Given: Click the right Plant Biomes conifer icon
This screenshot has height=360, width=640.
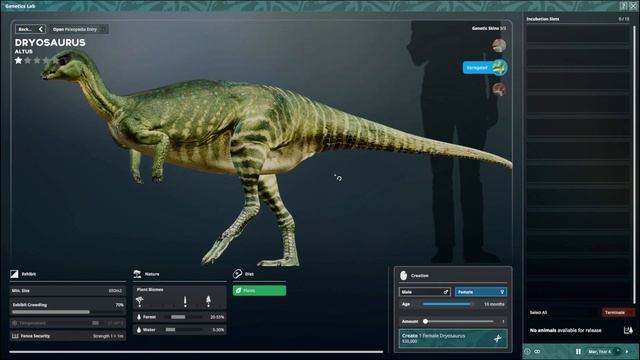Looking at the screenshot, I should (208, 302).
